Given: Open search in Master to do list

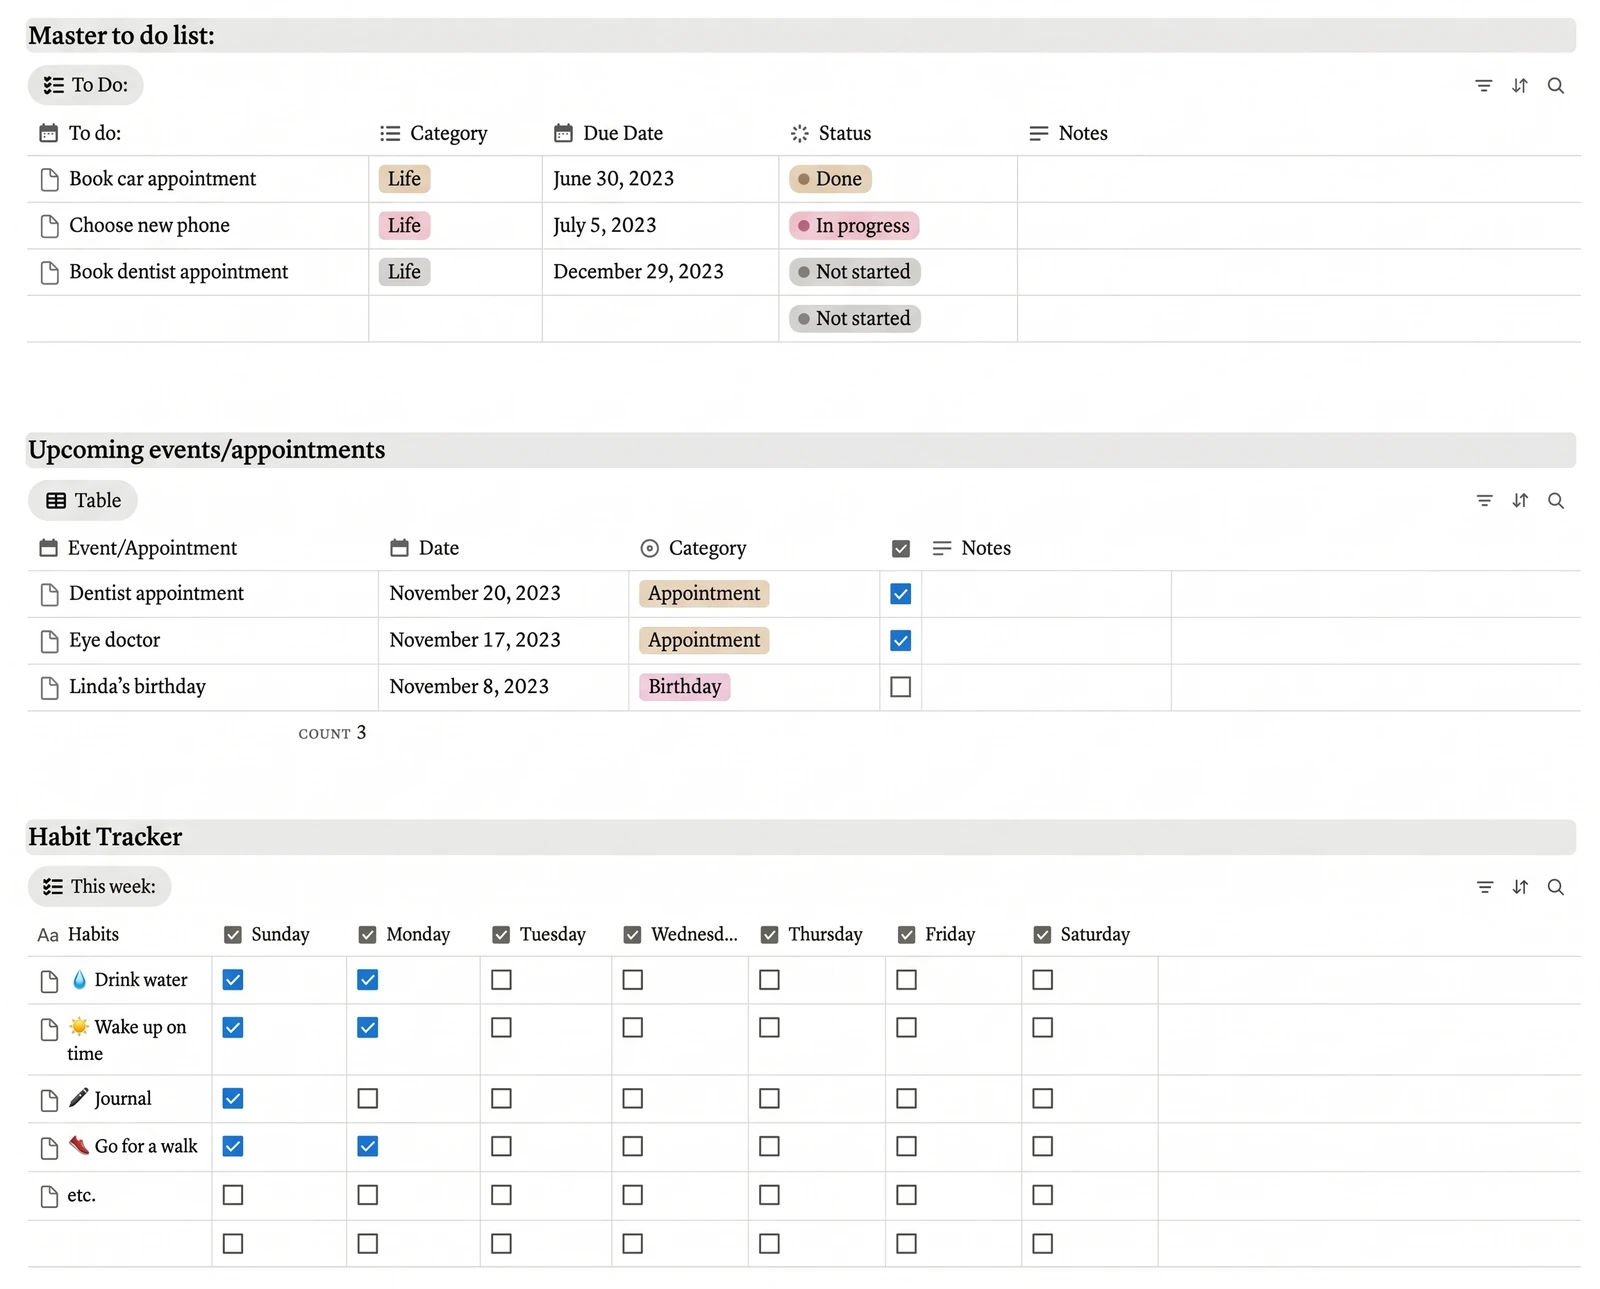Looking at the screenshot, I should [x=1556, y=86].
